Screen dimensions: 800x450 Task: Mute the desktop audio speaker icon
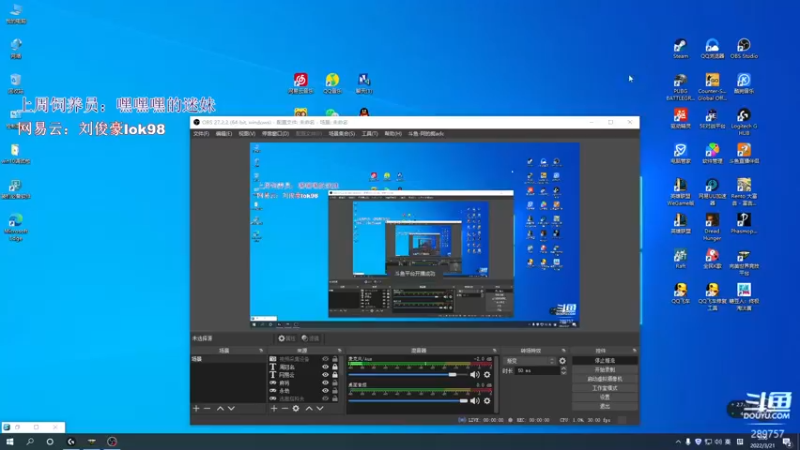474,401
